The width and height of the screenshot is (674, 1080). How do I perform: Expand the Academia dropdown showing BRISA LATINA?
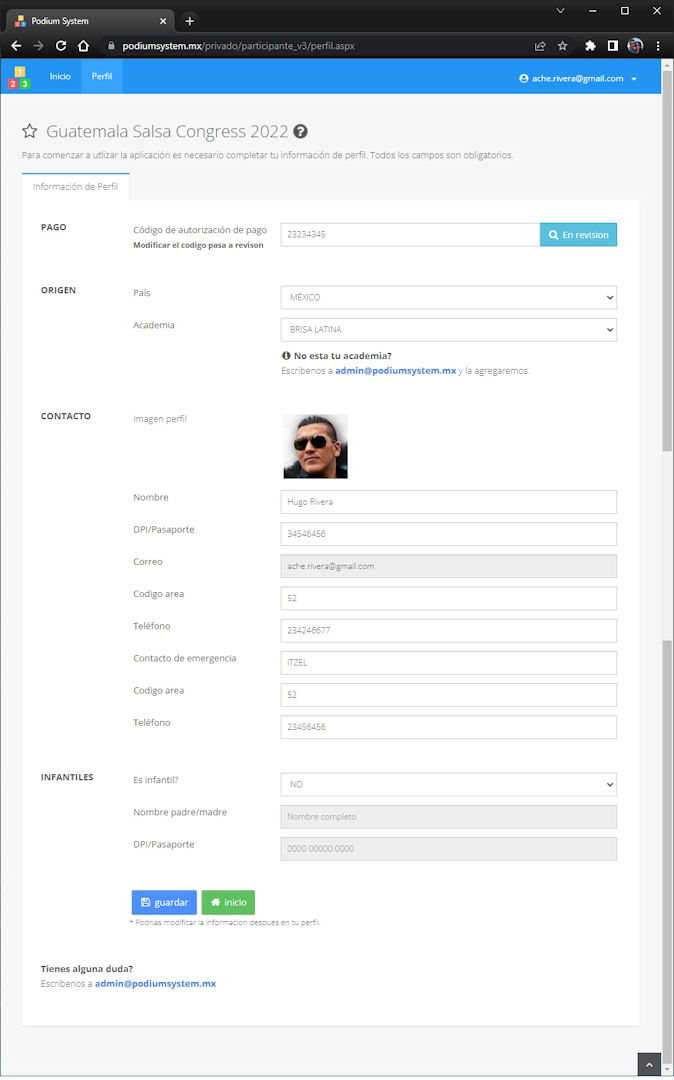448,330
